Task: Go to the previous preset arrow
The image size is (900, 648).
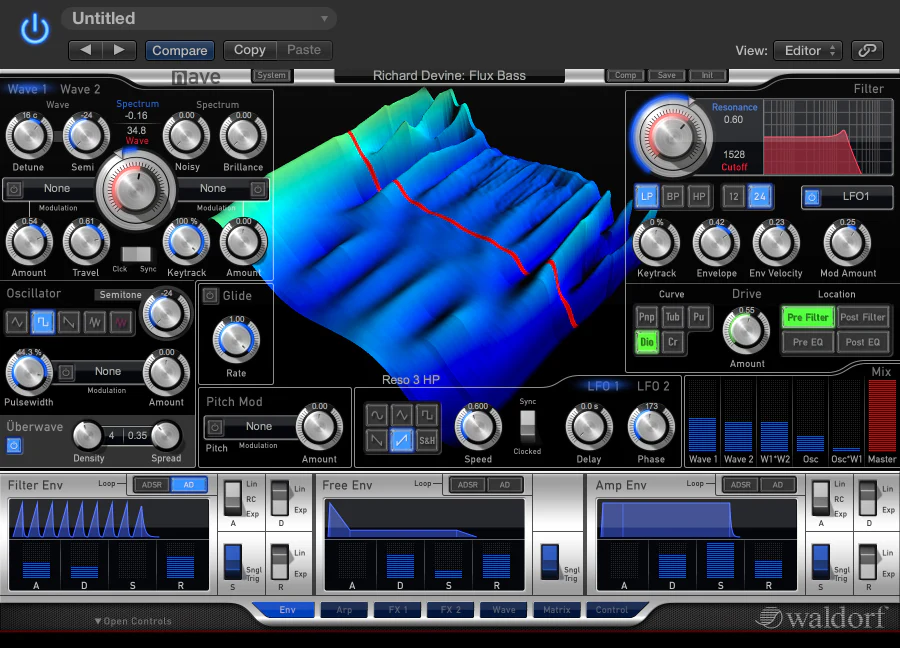Action: (86, 51)
